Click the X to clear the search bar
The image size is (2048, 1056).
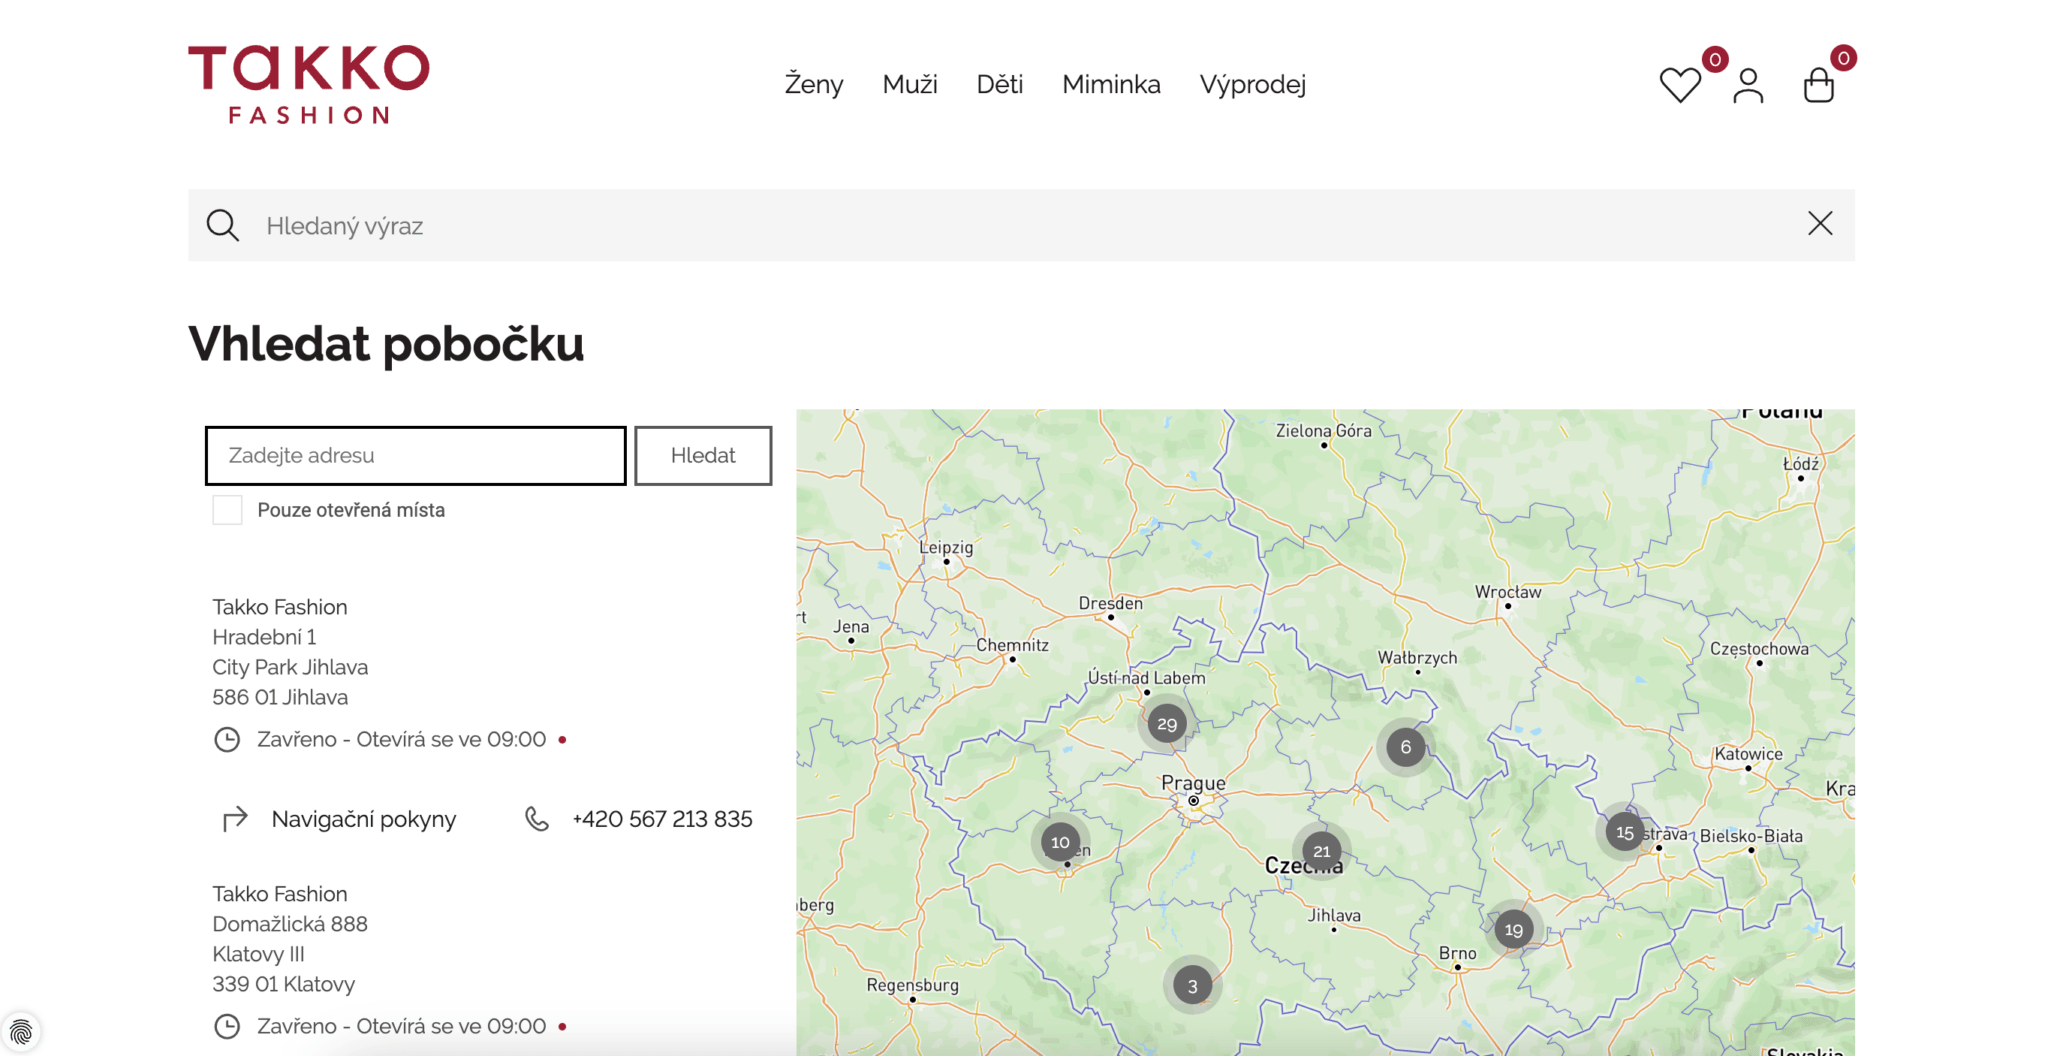(1821, 224)
